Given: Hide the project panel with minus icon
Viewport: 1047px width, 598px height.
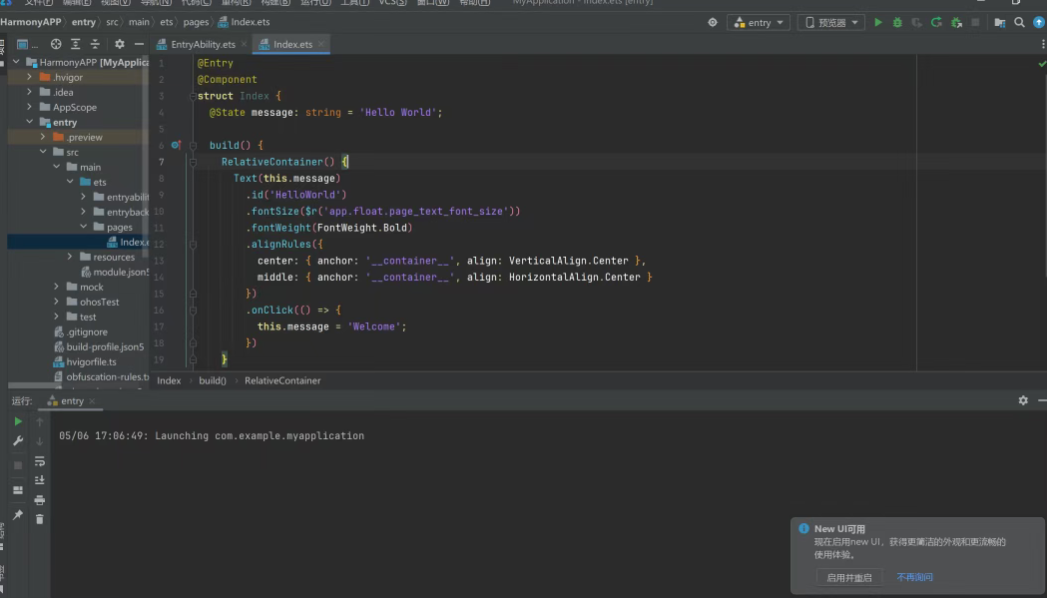Looking at the screenshot, I should [139, 44].
